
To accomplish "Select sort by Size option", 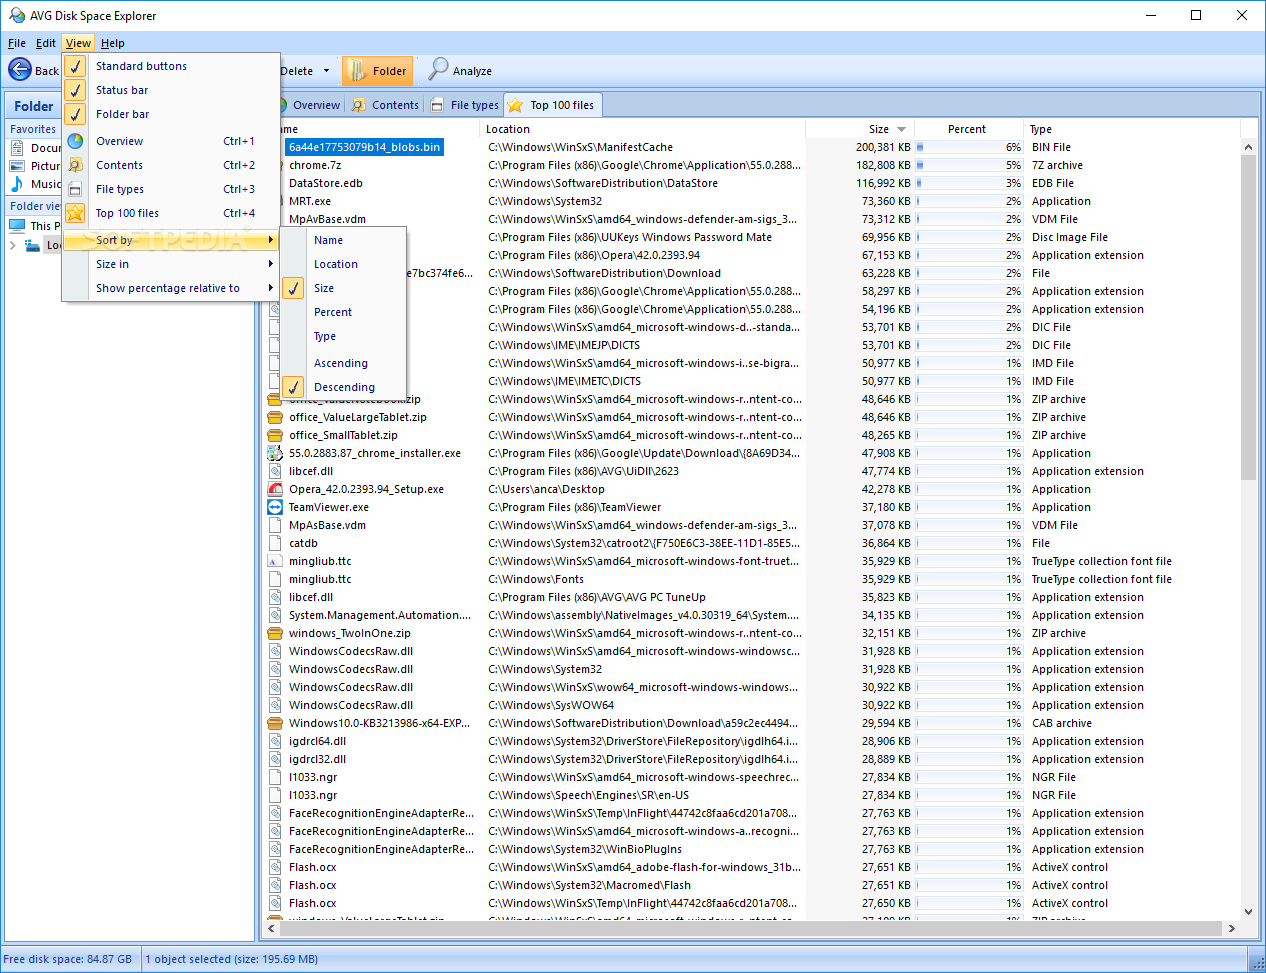I will [343, 288].
